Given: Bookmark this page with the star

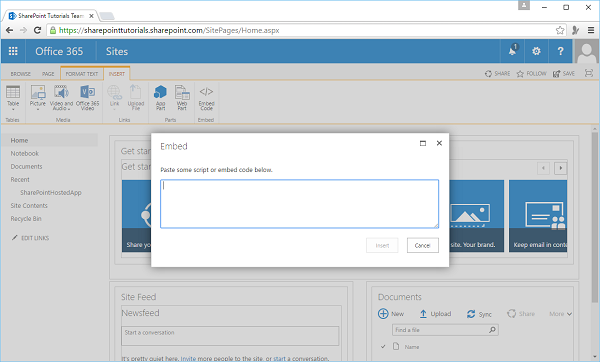Looking at the screenshot, I should (x=560, y=30).
